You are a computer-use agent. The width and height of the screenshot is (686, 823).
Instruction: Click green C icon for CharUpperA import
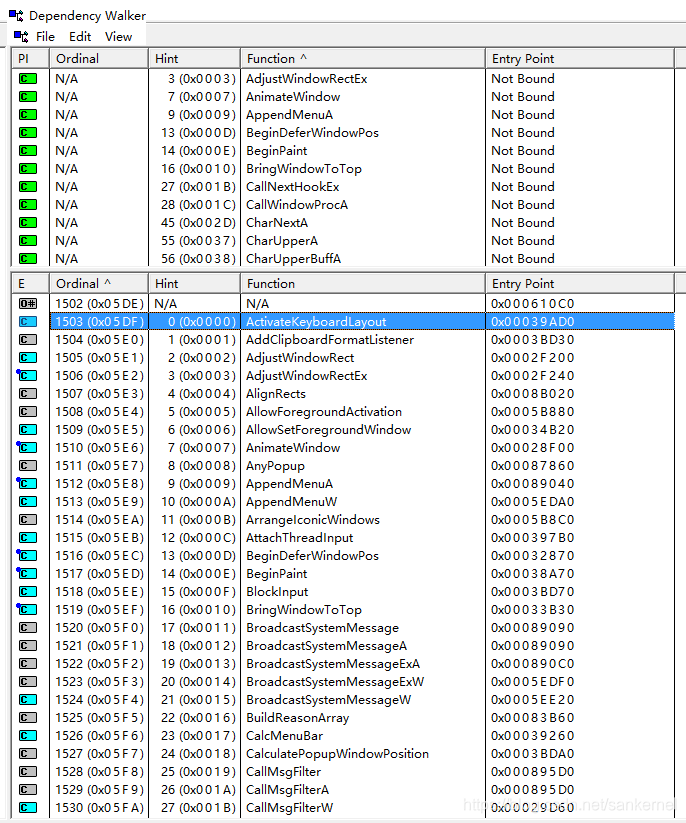click(28, 240)
